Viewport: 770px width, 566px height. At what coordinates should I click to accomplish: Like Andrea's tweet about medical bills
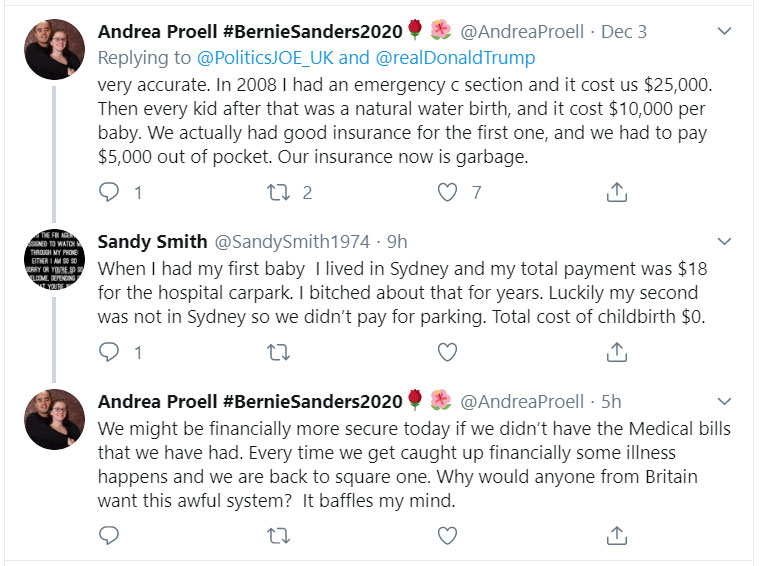[x=448, y=537]
